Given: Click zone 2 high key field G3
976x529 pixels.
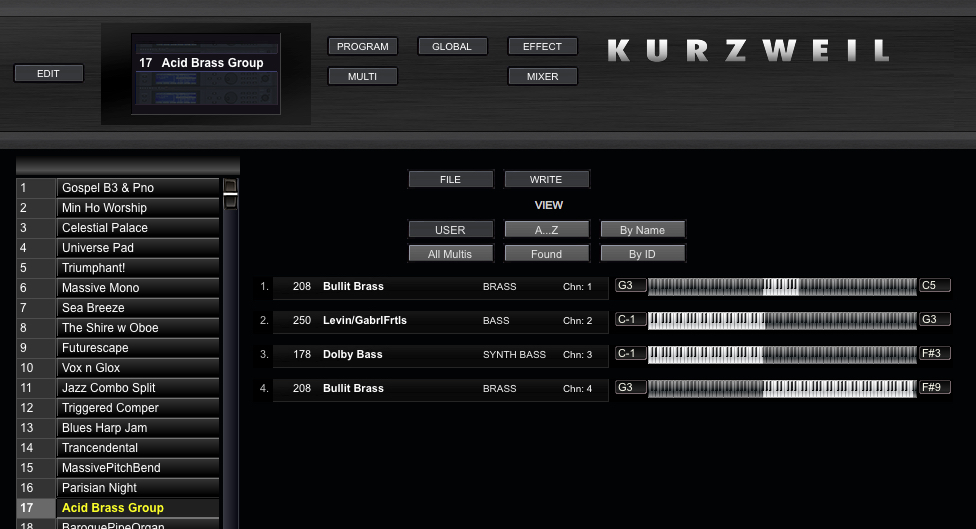Looking at the screenshot, I should point(935,319).
